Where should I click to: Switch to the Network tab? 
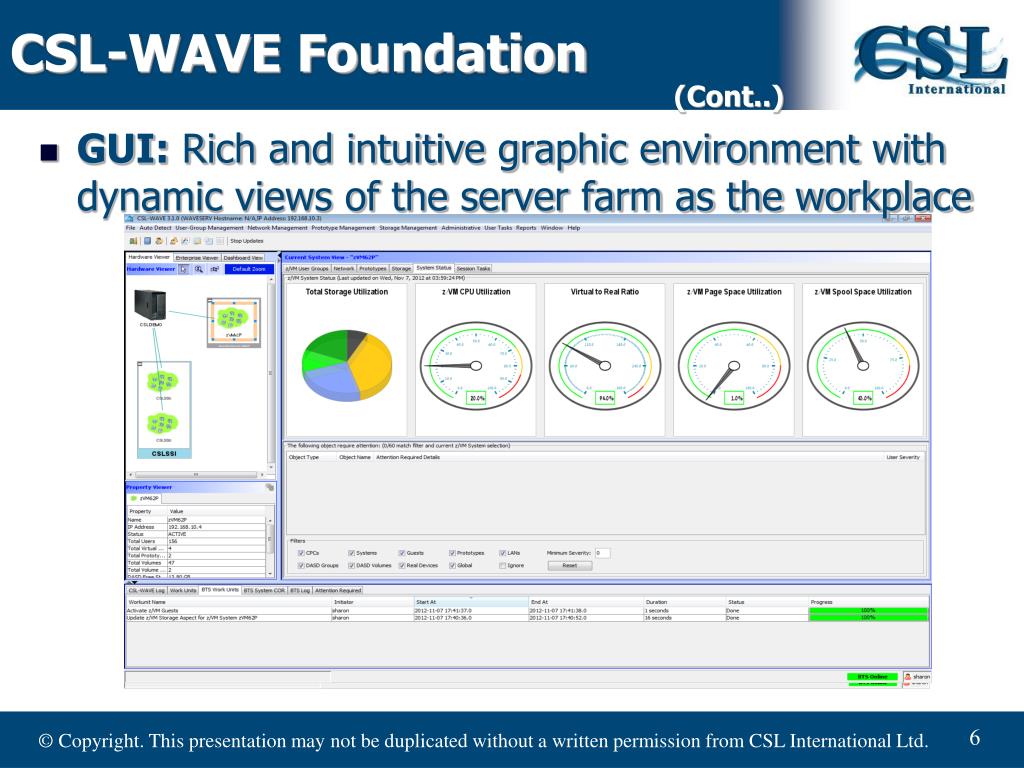(x=344, y=268)
